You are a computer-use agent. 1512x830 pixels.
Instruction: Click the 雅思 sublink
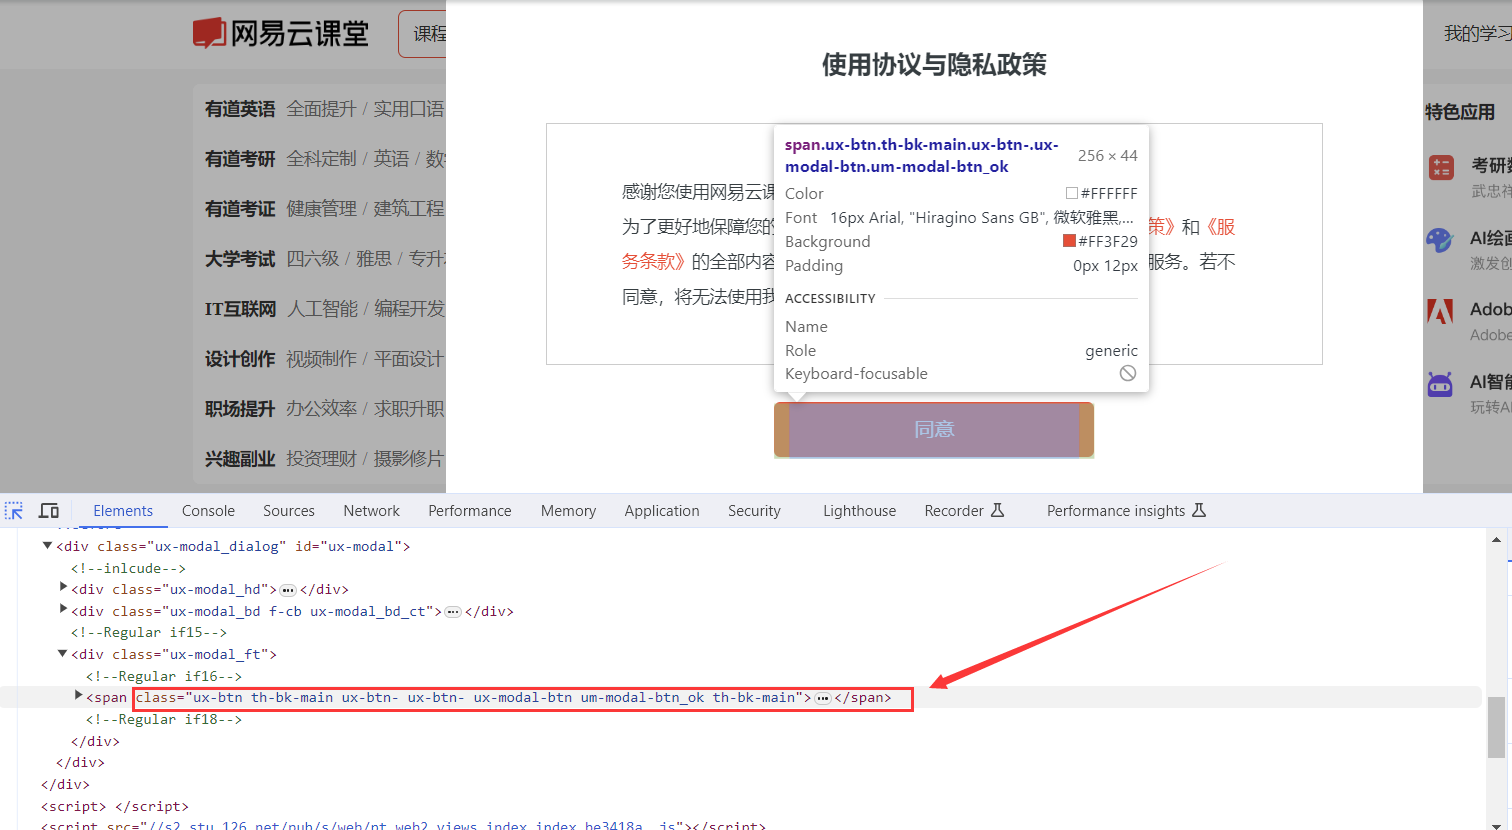click(374, 259)
